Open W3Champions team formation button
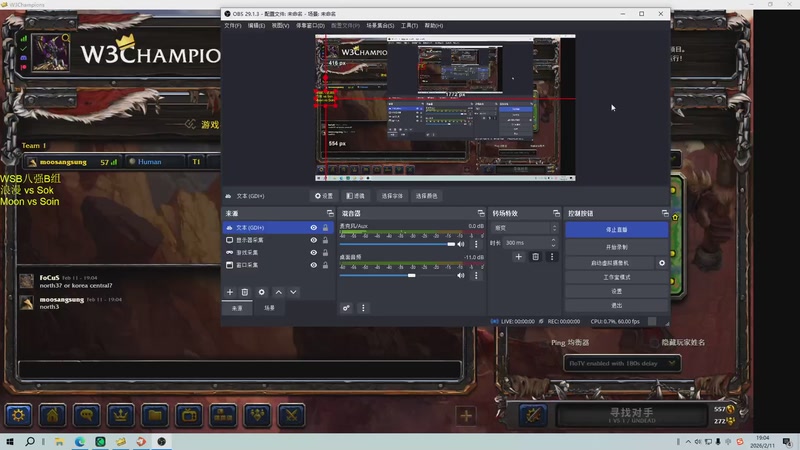800x450 pixels. [x=223, y=415]
